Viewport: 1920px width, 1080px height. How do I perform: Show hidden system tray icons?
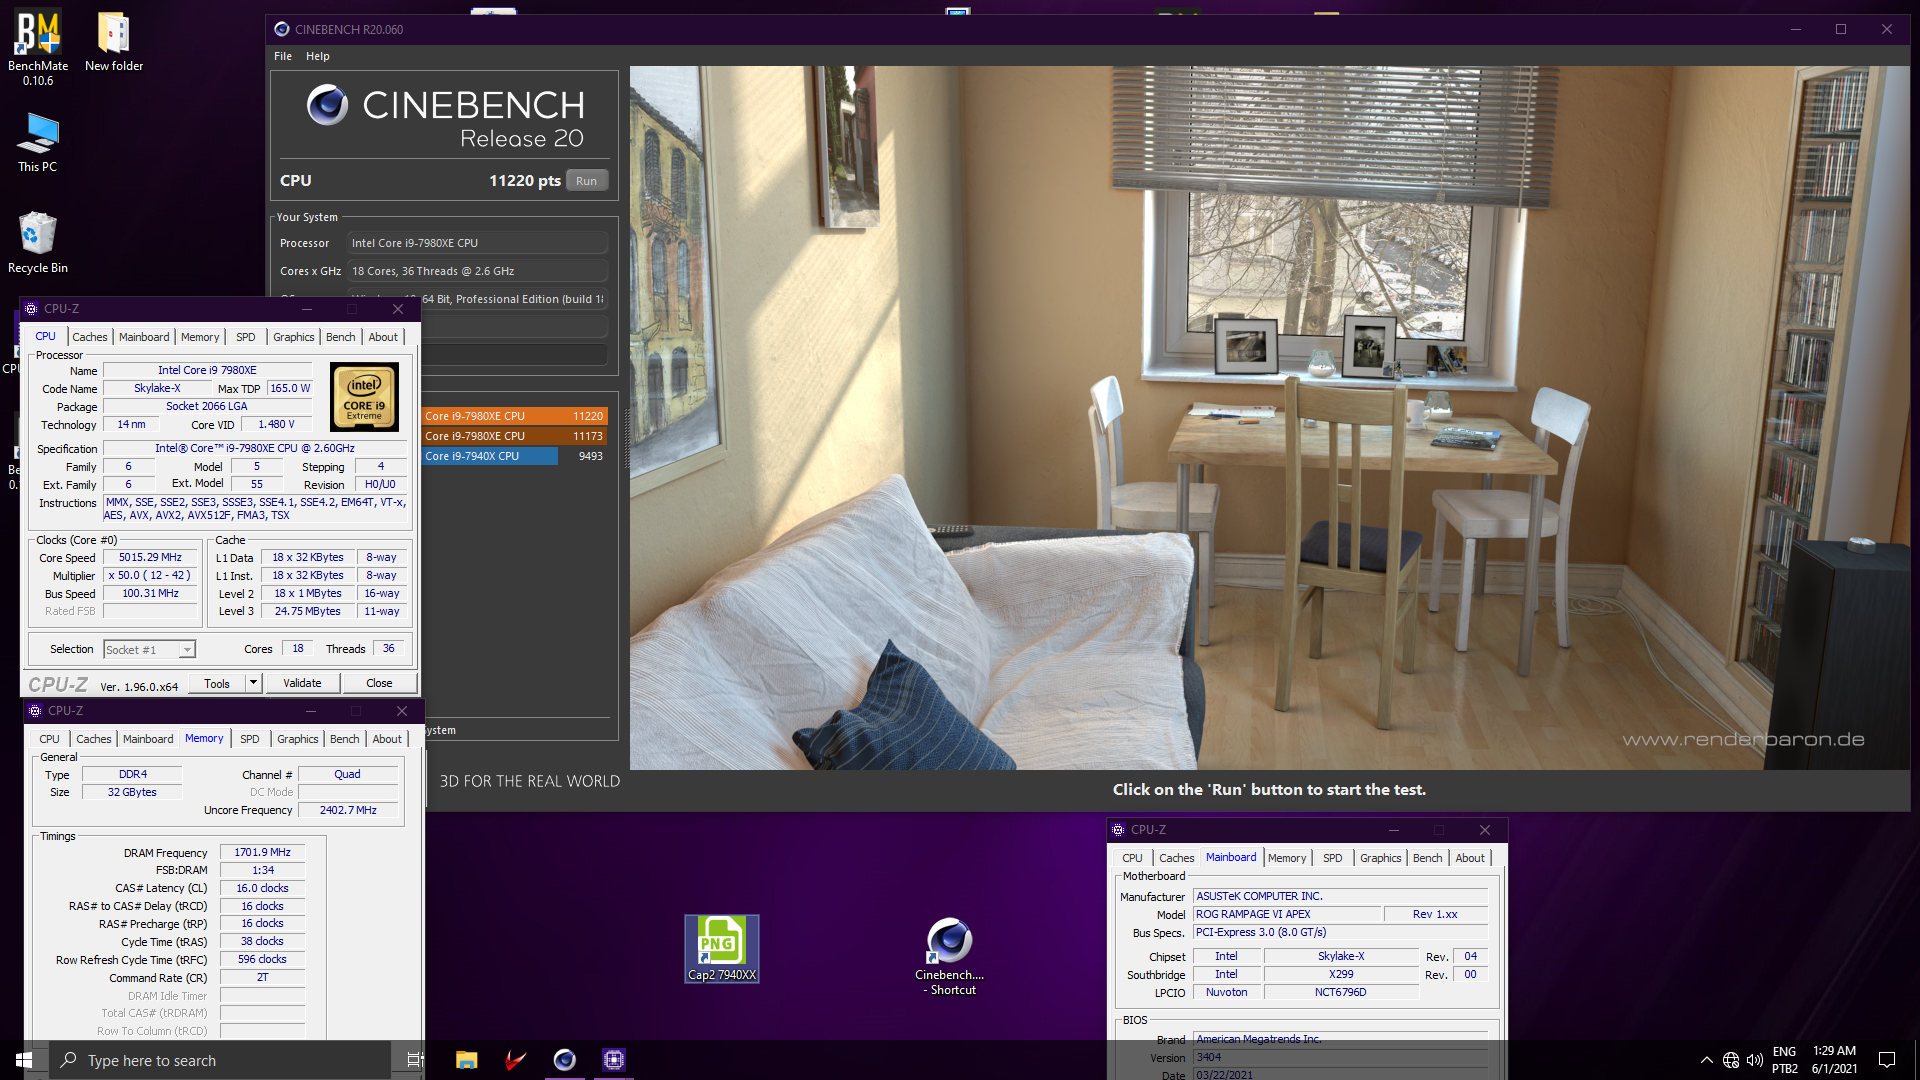(1706, 1060)
